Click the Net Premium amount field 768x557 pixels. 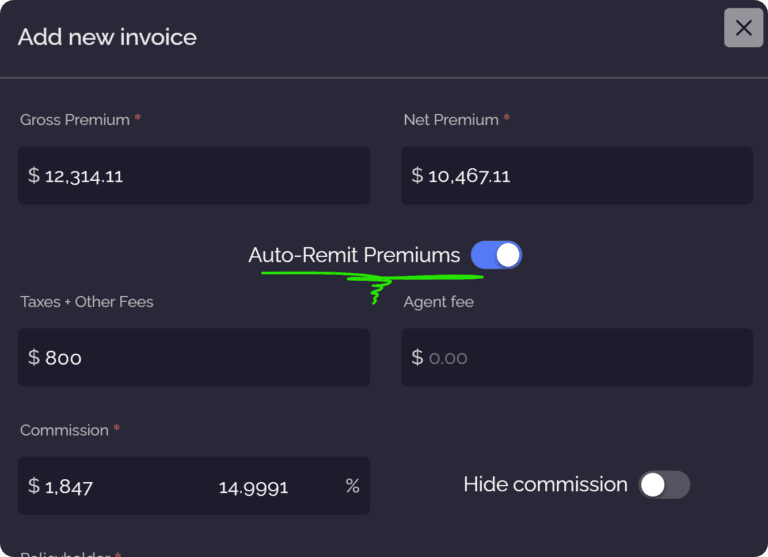pyautogui.click(x=577, y=175)
